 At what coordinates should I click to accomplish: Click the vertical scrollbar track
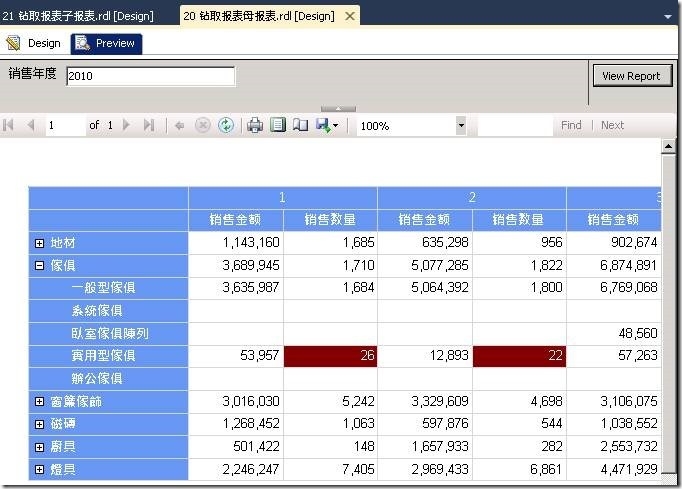pyautogui.click(x=669, y=313)
